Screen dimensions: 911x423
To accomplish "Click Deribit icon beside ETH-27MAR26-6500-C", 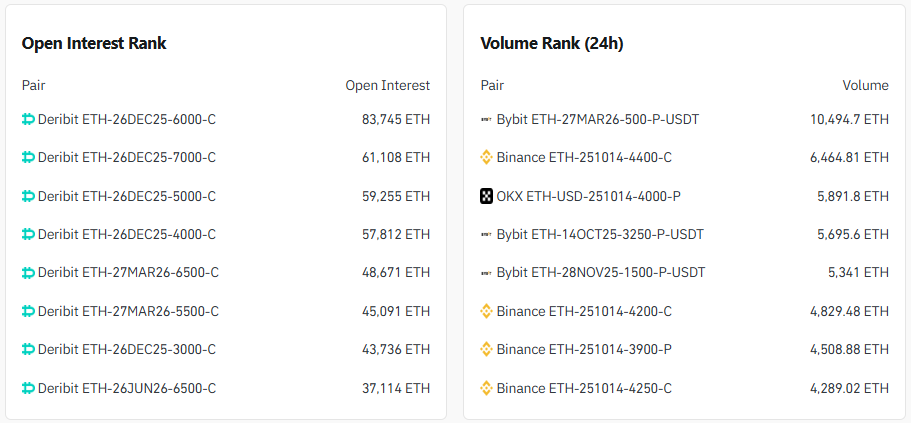I will tap(28, 272).
